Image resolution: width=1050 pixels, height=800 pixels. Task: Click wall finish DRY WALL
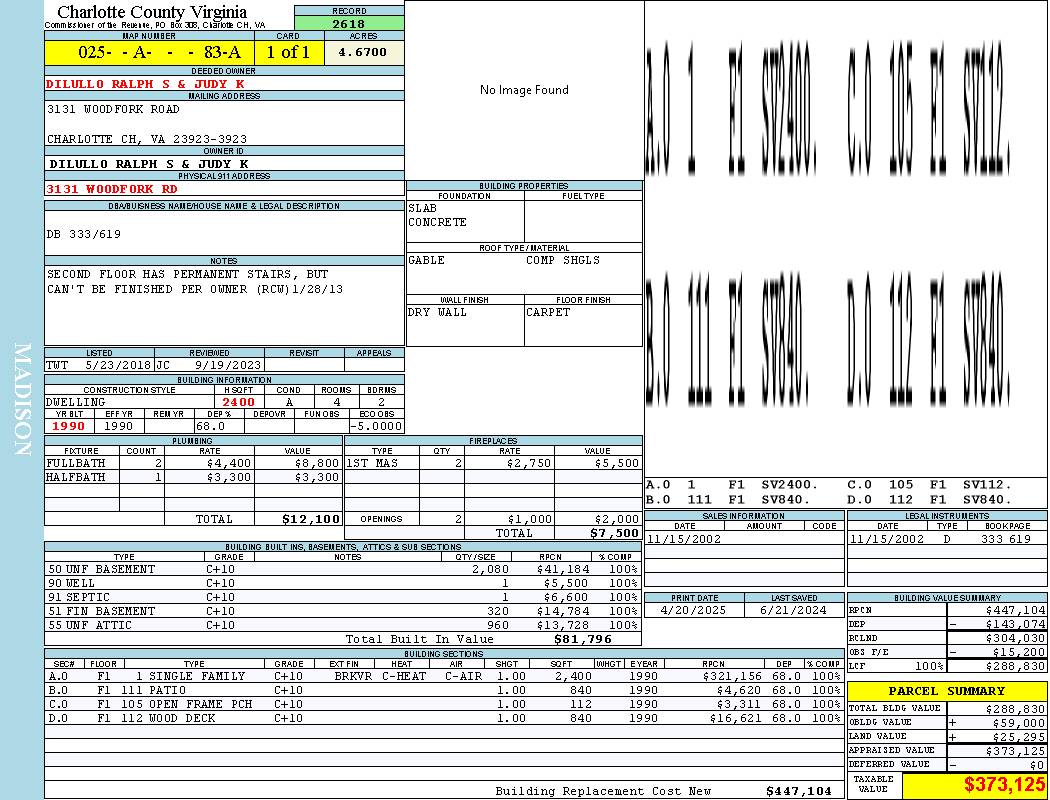coord(437,313)
